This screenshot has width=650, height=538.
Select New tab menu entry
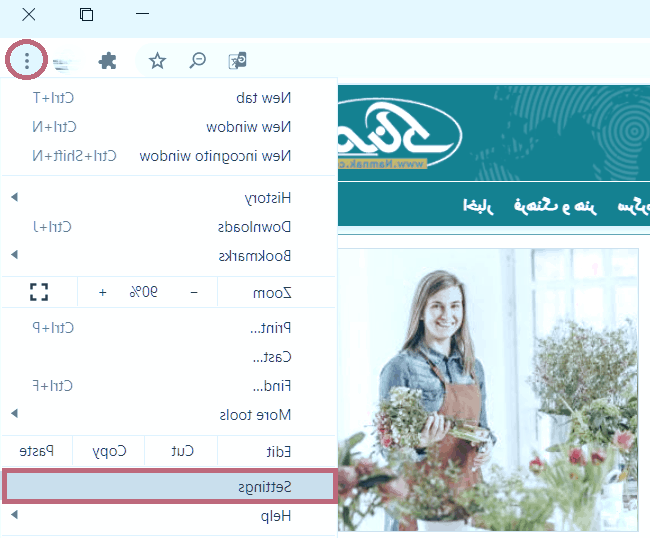pyautogui.click(x=168, y=98)
